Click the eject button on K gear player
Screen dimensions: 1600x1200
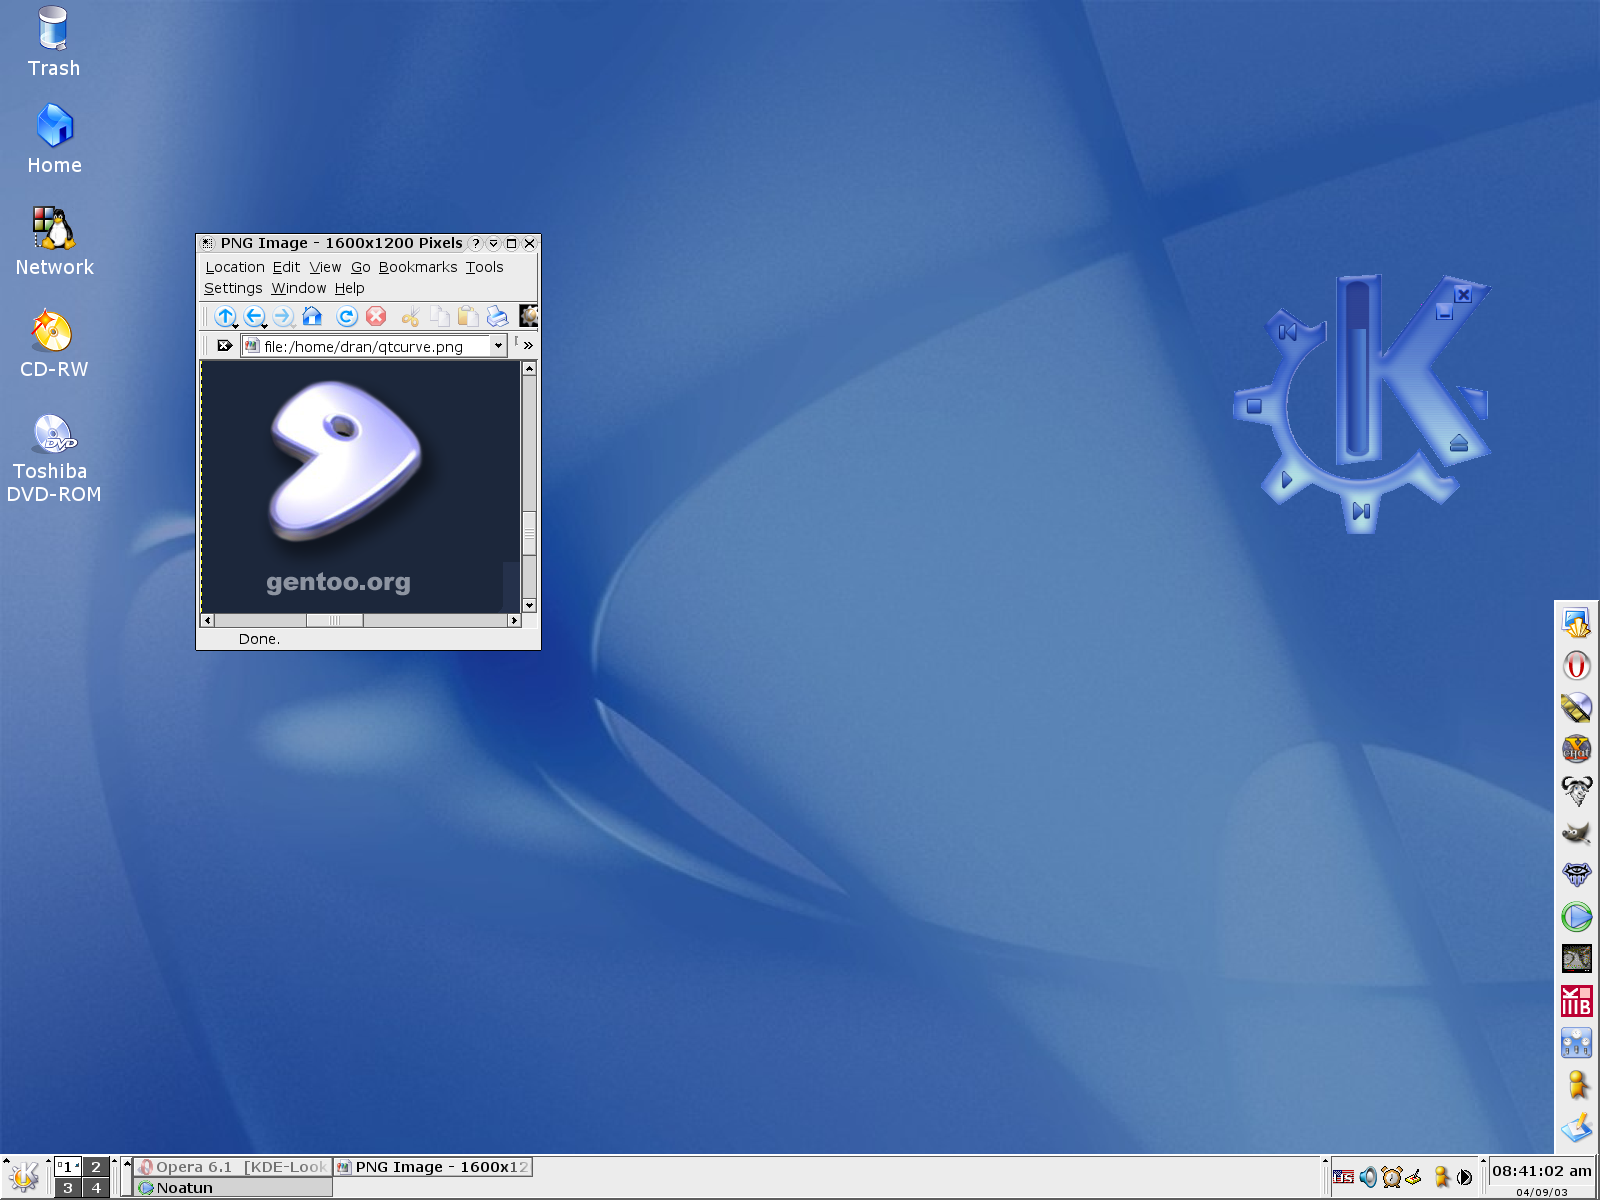coord(1458,442)
